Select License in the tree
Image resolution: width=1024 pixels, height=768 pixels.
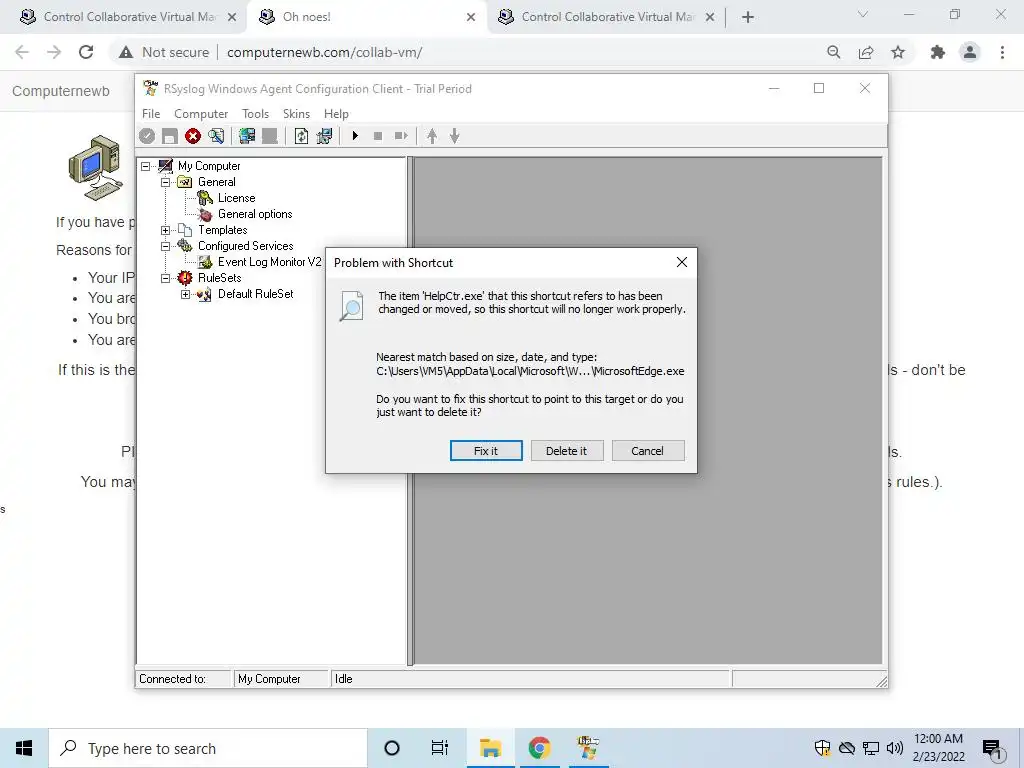[236, 198]
